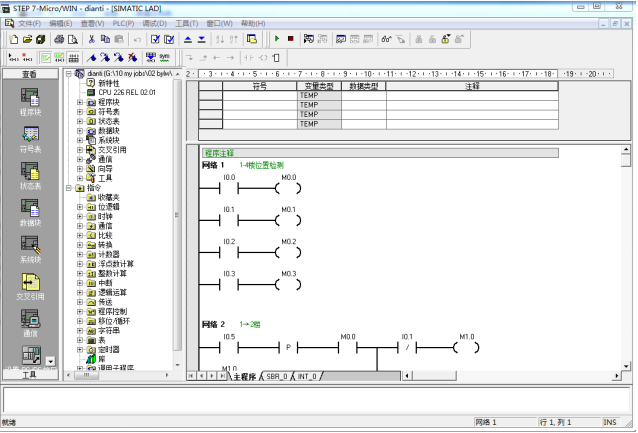Open the 调试(D) menu

click(x=154, y=24)
